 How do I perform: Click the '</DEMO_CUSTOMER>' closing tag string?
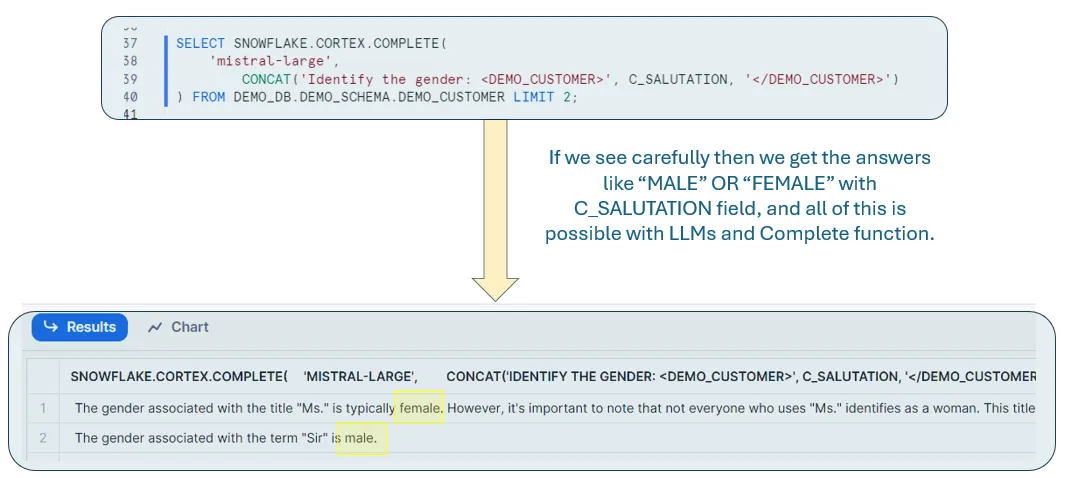point(821,79)
